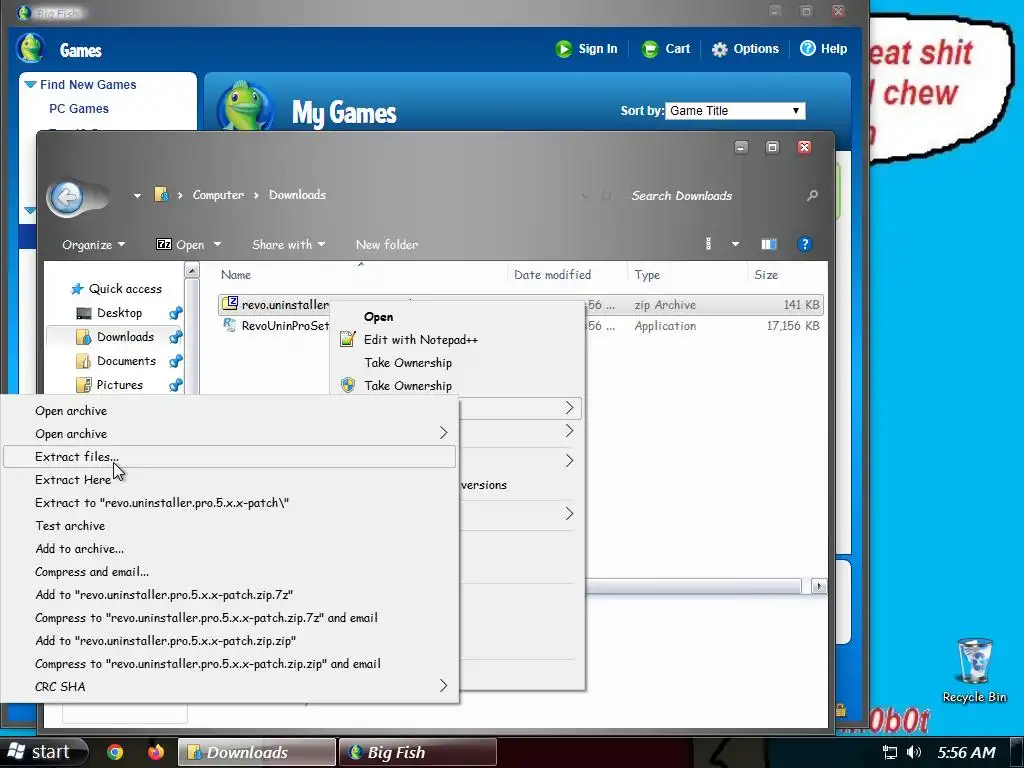Click the RevoUninProSetup application icon
The height and width of the screenshot is (768, 1024).
coord(230,325)
